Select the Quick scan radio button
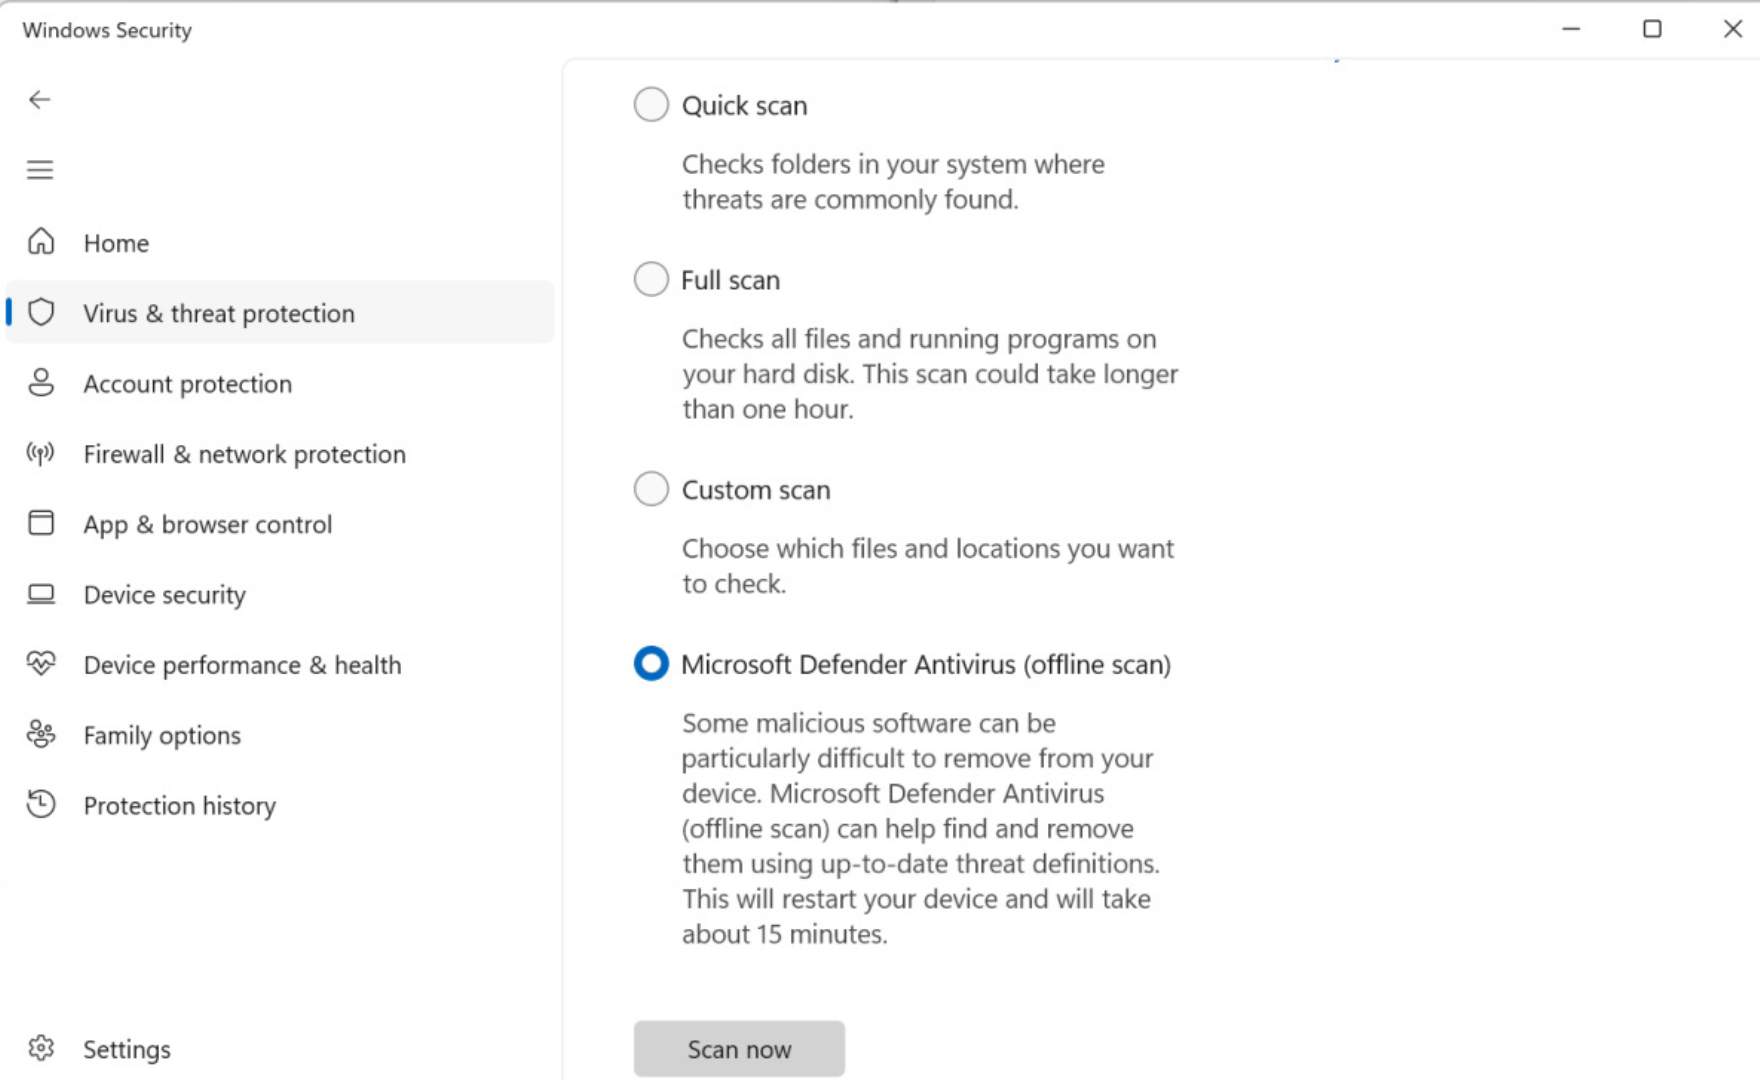Screen dimensions: 1760x1080 pos(651,104)
